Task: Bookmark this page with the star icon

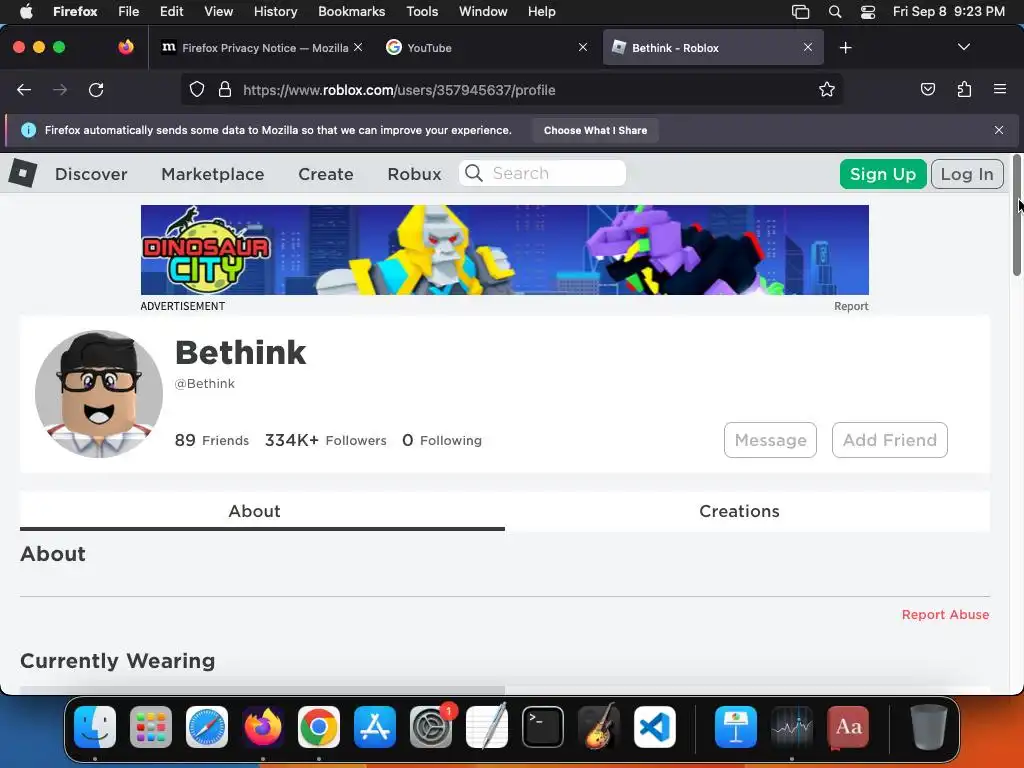Action: tap(827, 89)
